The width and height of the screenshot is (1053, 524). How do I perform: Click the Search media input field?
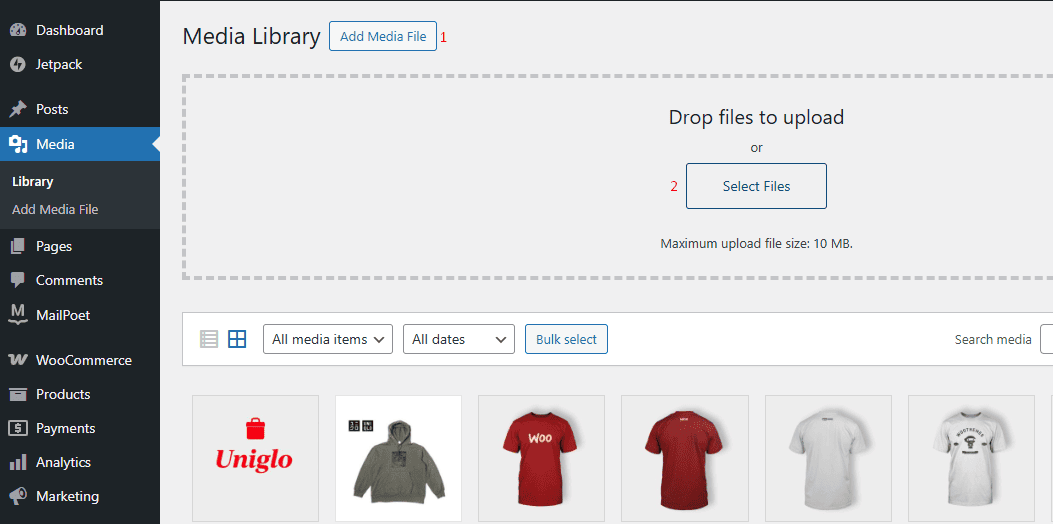1046,339
